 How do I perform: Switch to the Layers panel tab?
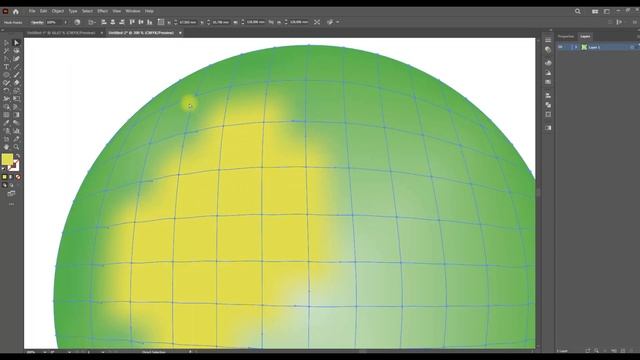(x=585, y=37)
